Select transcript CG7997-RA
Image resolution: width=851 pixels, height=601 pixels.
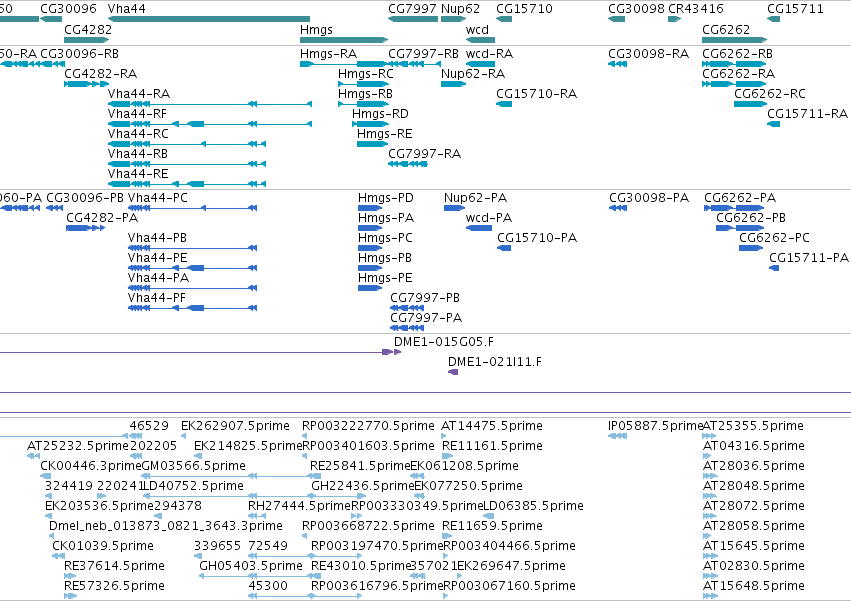click(x=408, y=164)
